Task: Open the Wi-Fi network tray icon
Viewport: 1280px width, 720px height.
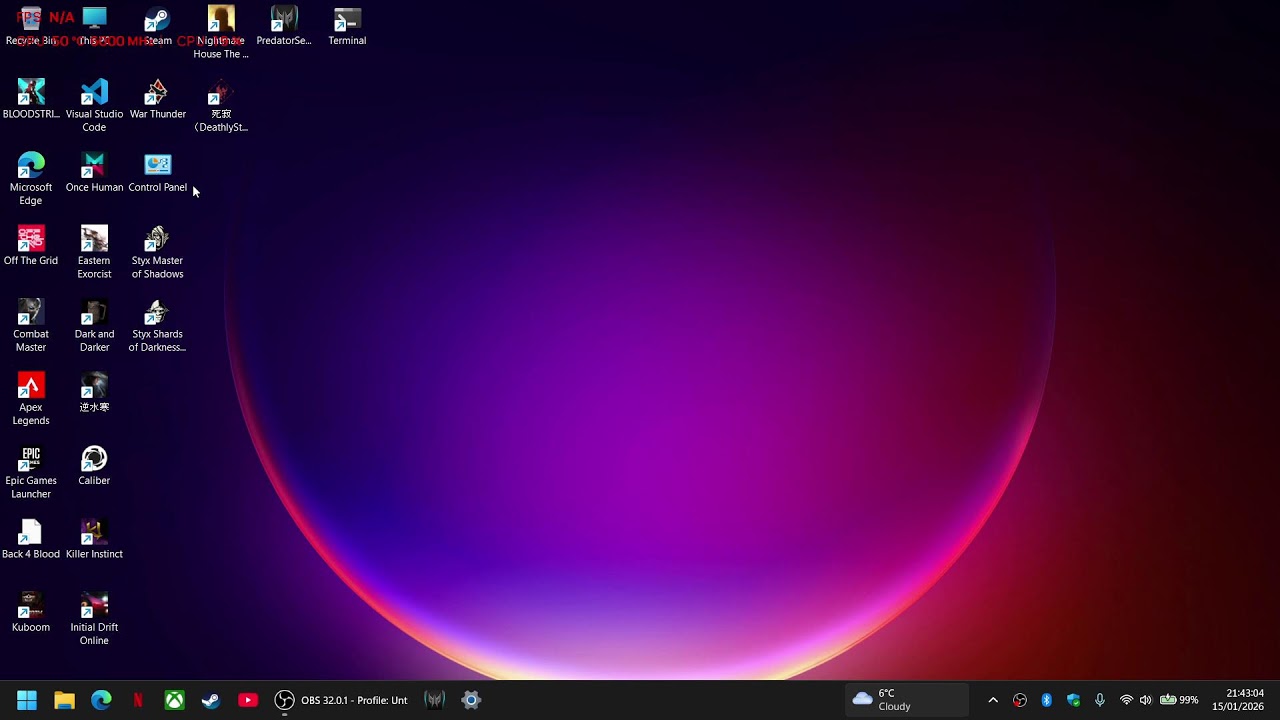Action: tap(1127, 700)
